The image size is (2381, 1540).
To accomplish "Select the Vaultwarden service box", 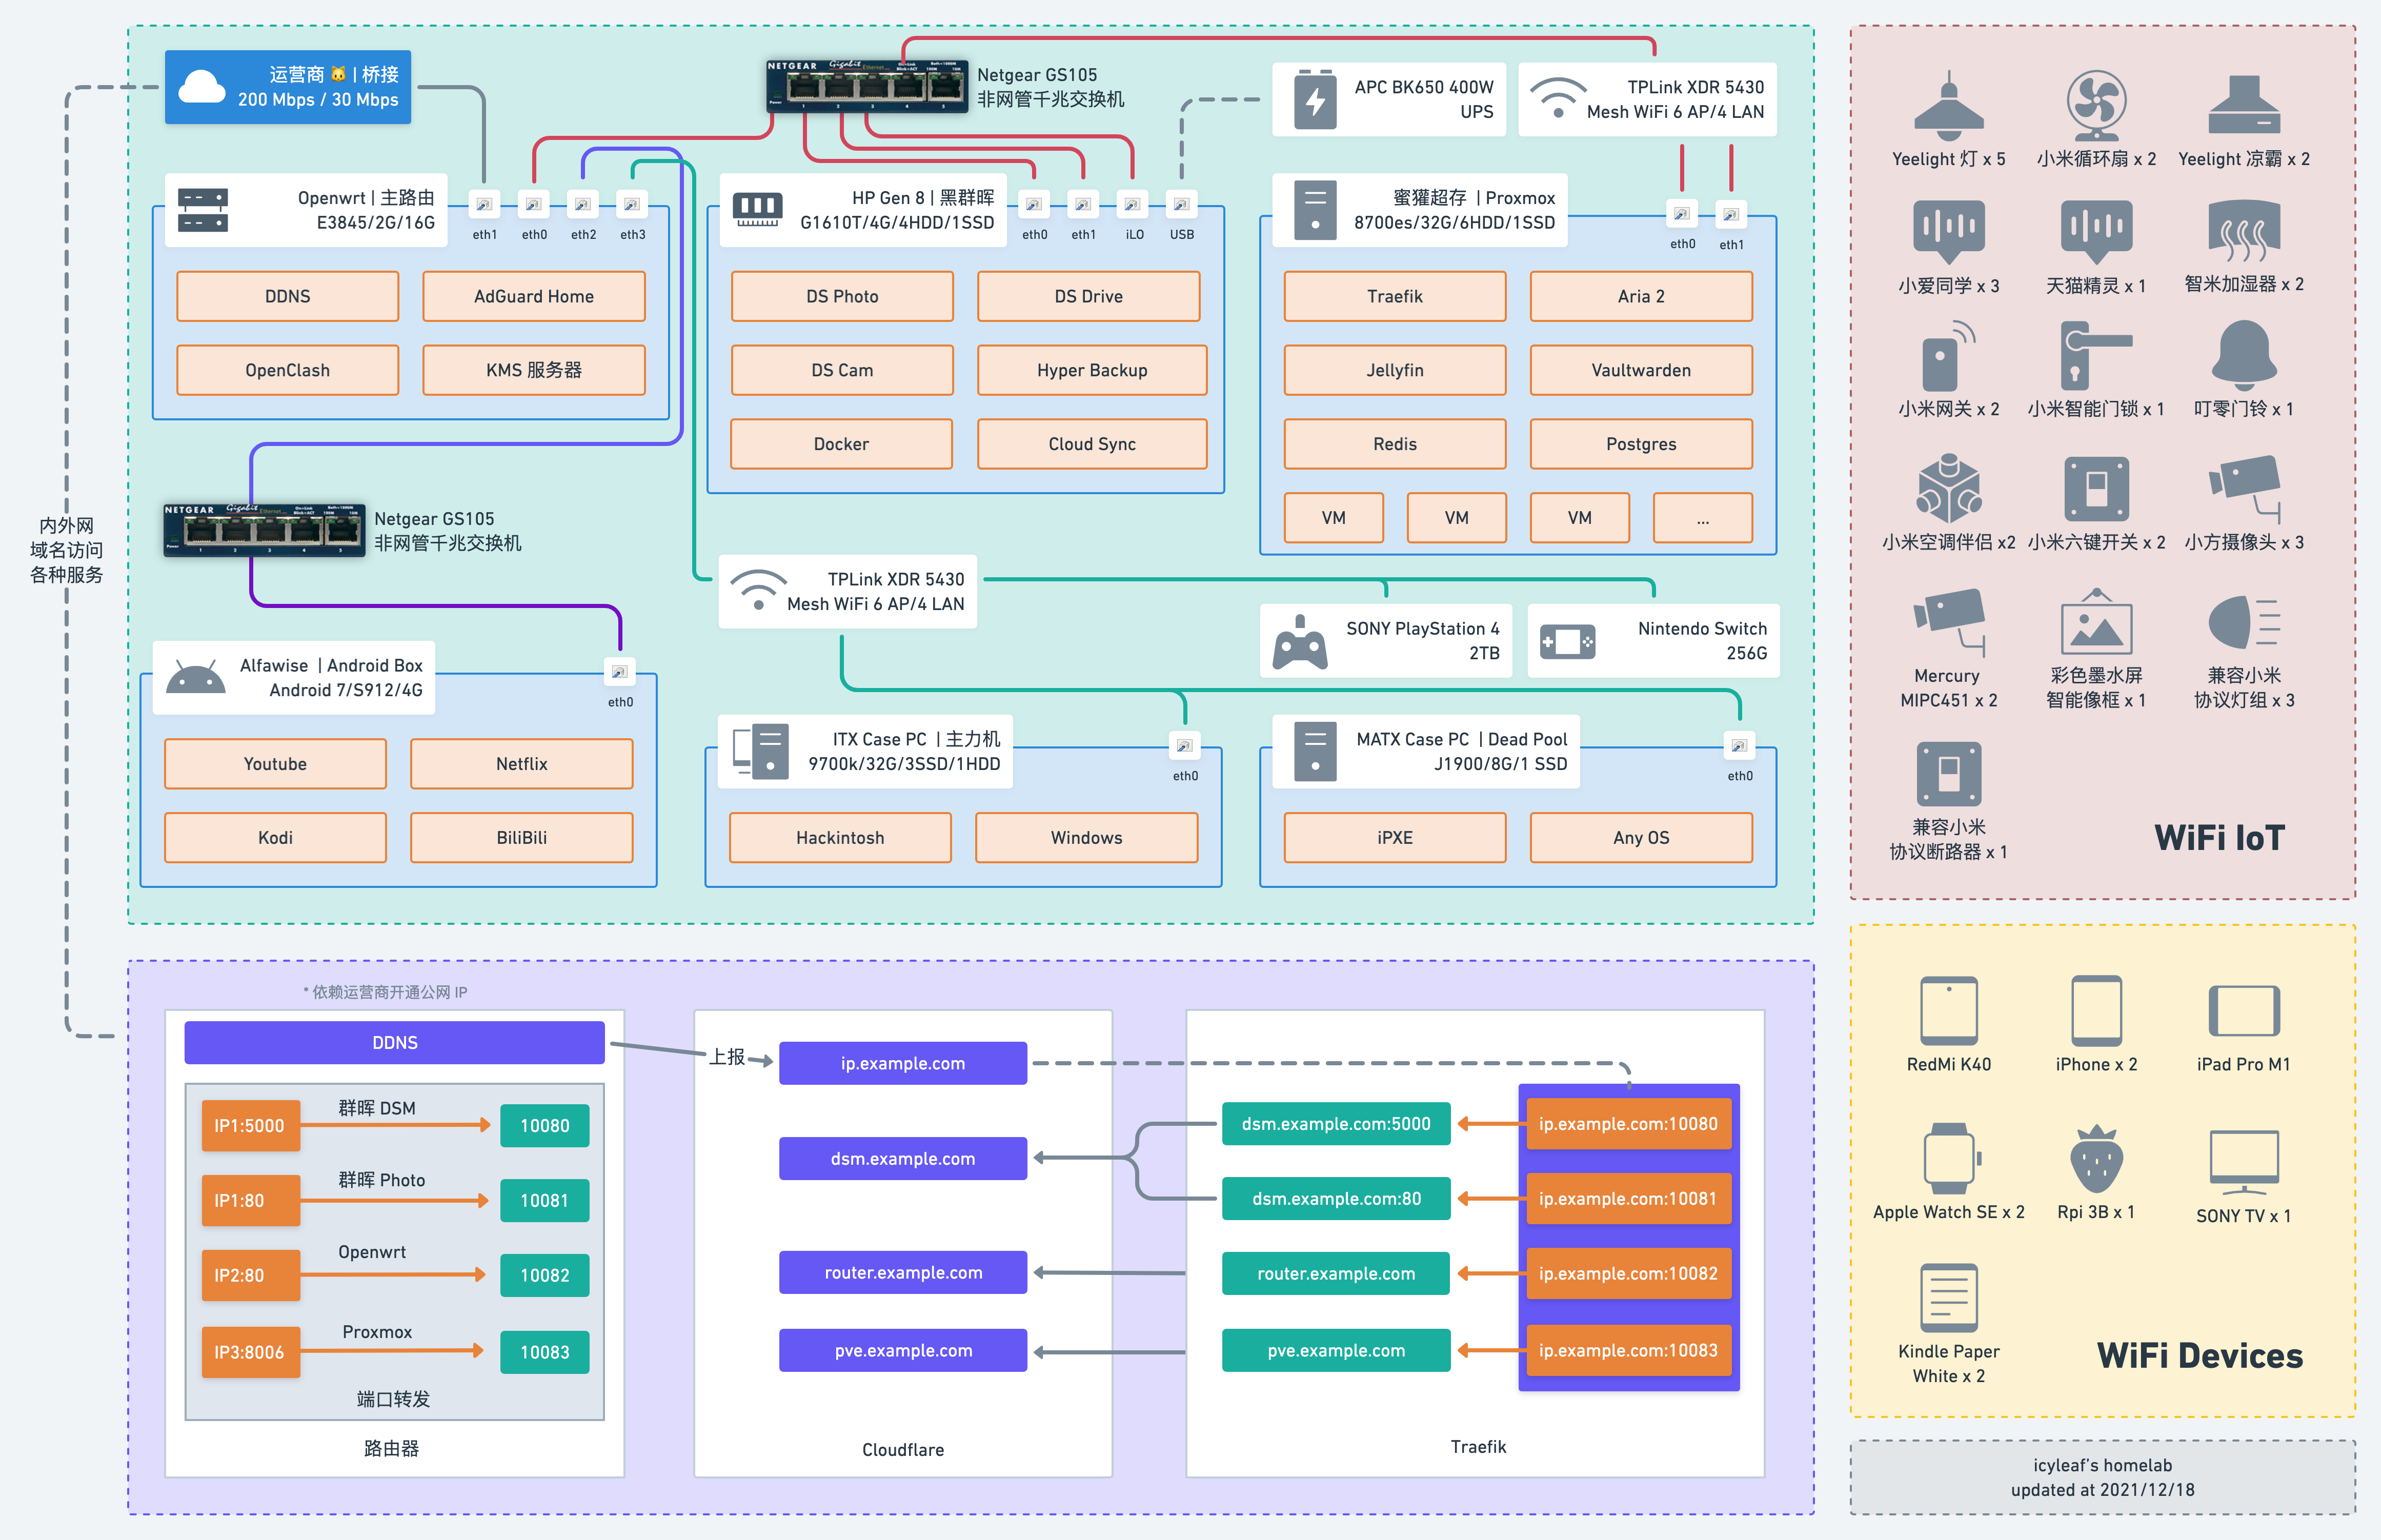I will point(1640,370).
